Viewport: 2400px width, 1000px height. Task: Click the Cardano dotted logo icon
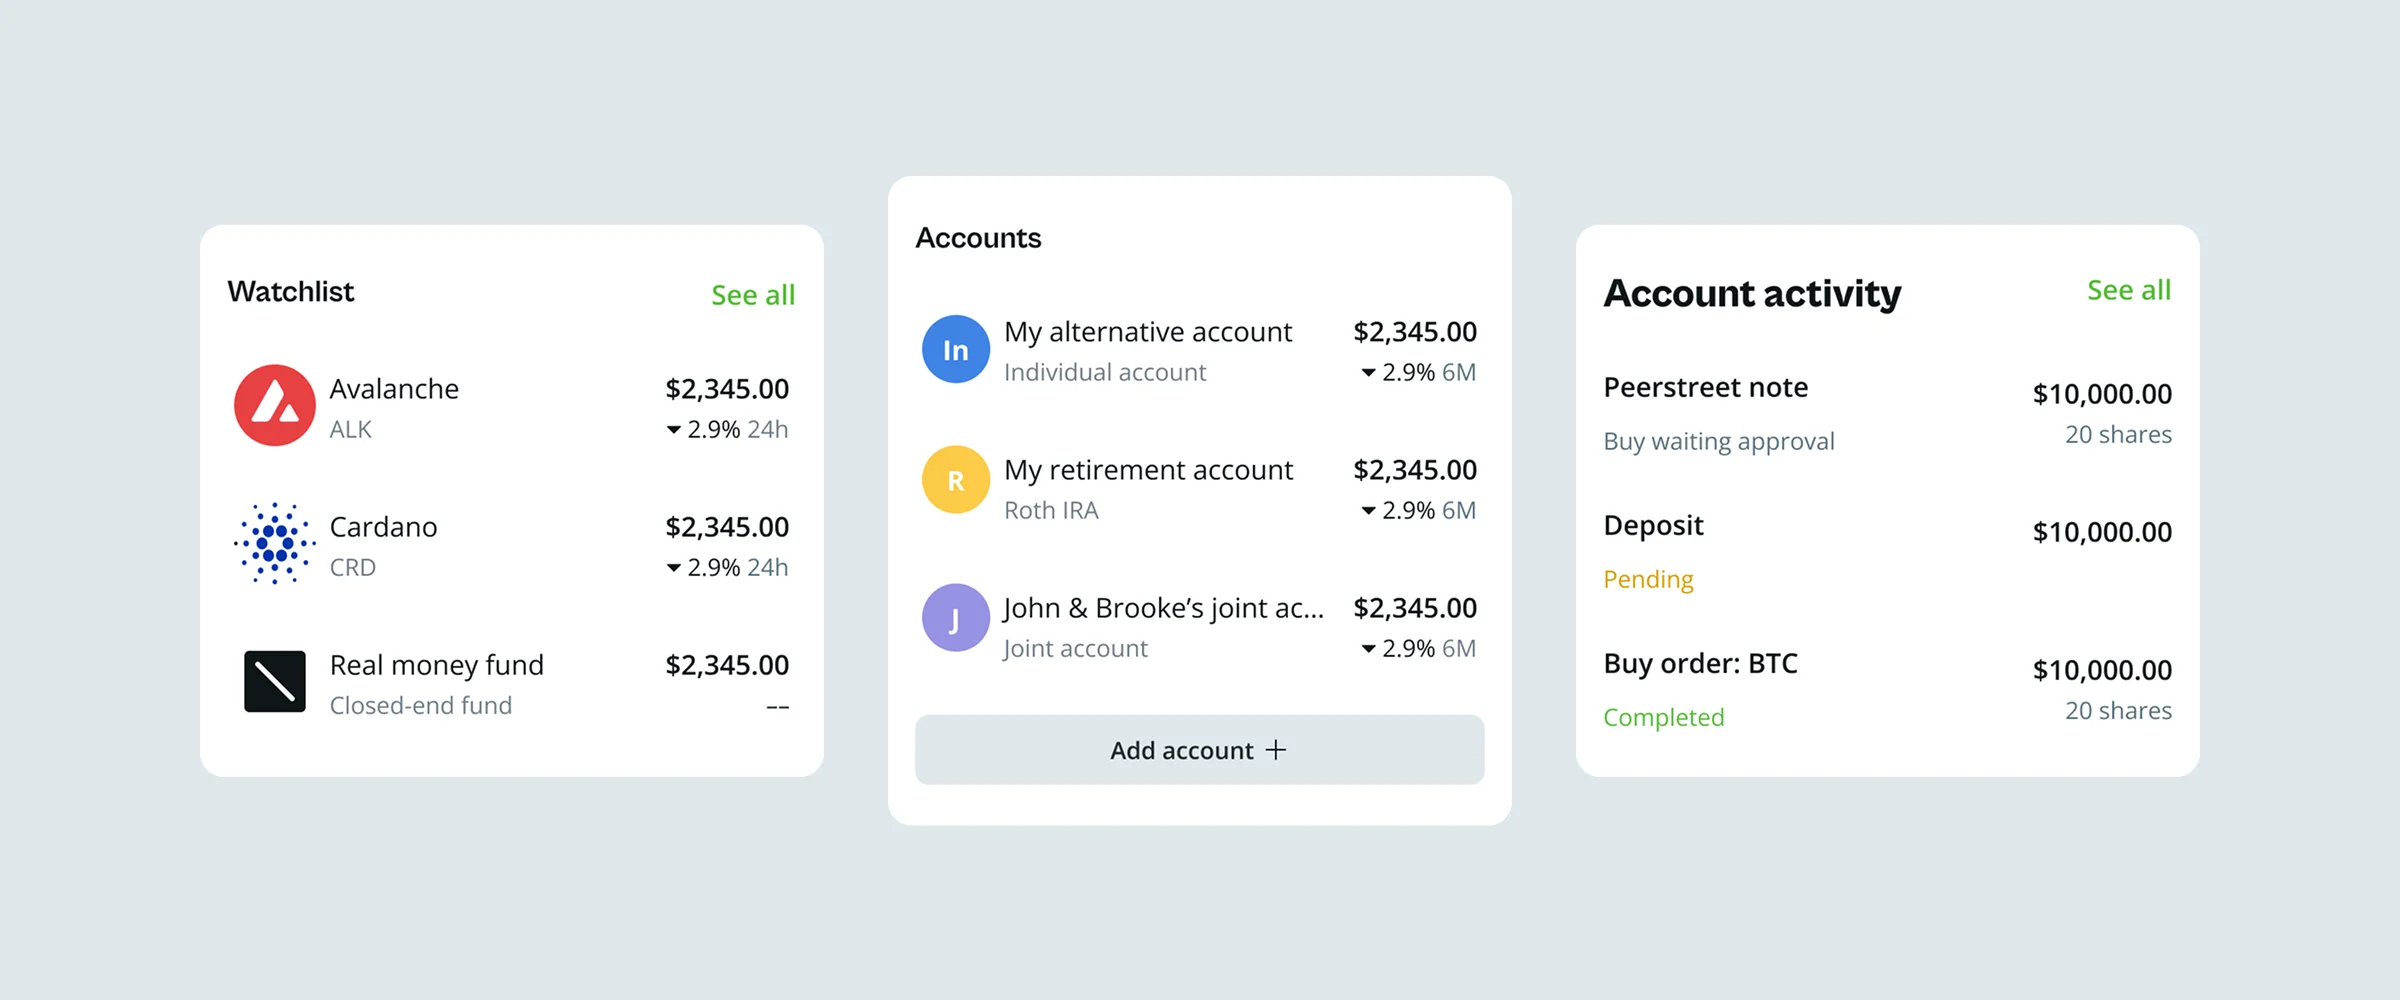(275, 543)
